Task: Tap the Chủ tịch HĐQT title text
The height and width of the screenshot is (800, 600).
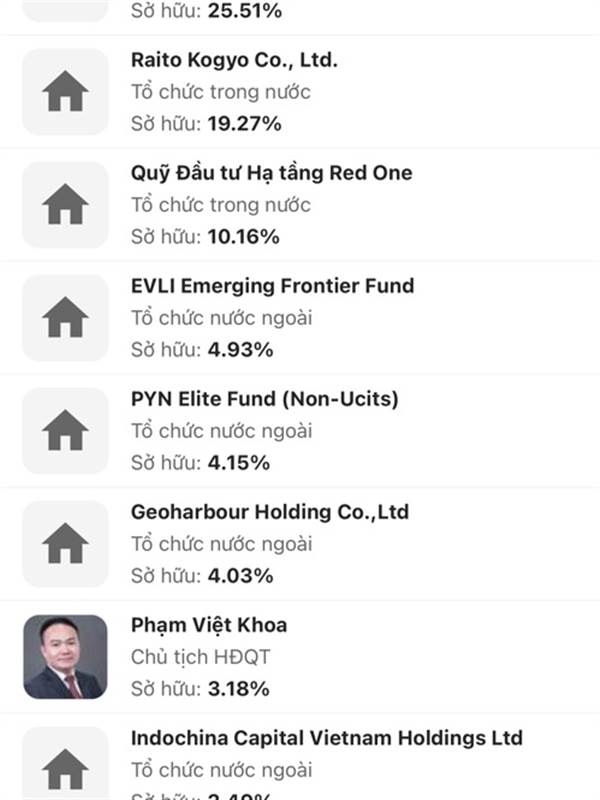Action: pyautogui.click(x=201, y=657)
